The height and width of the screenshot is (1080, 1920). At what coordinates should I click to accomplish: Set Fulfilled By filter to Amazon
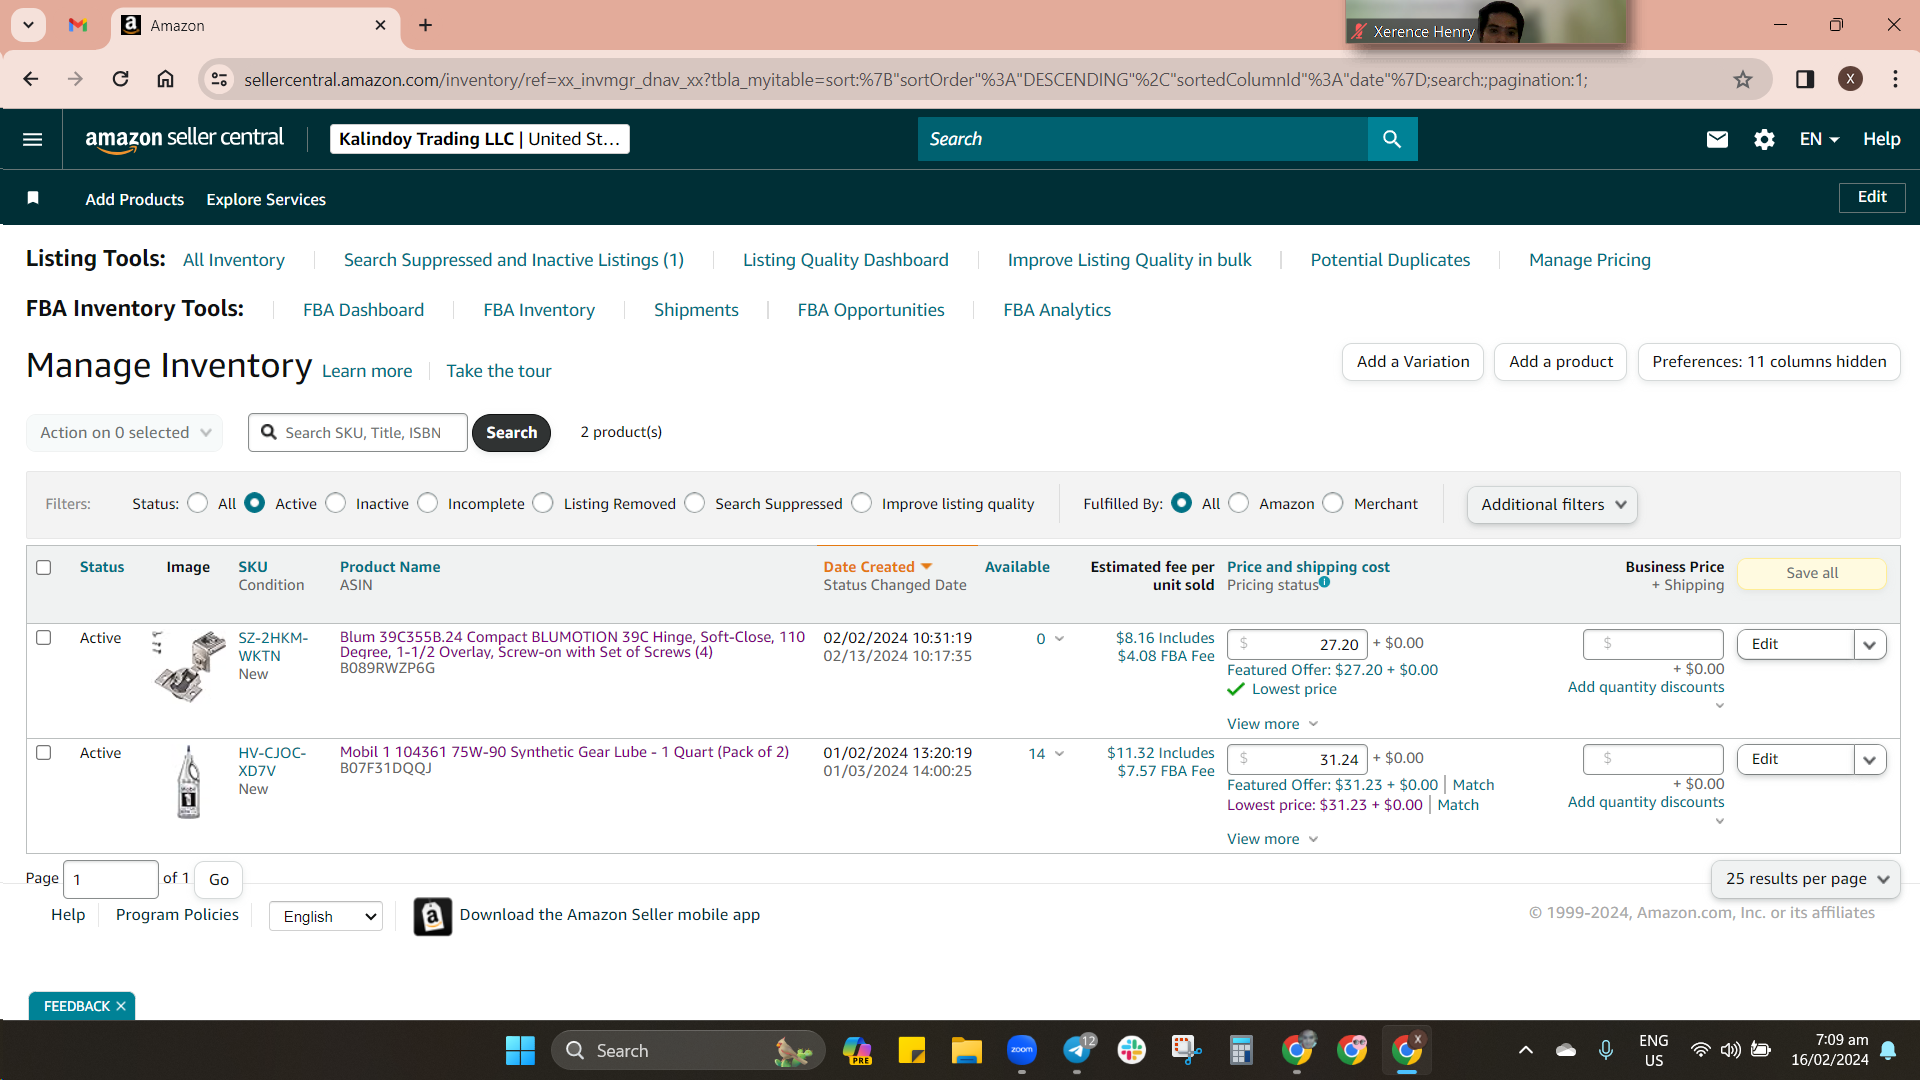click(x=1239, y=503)
